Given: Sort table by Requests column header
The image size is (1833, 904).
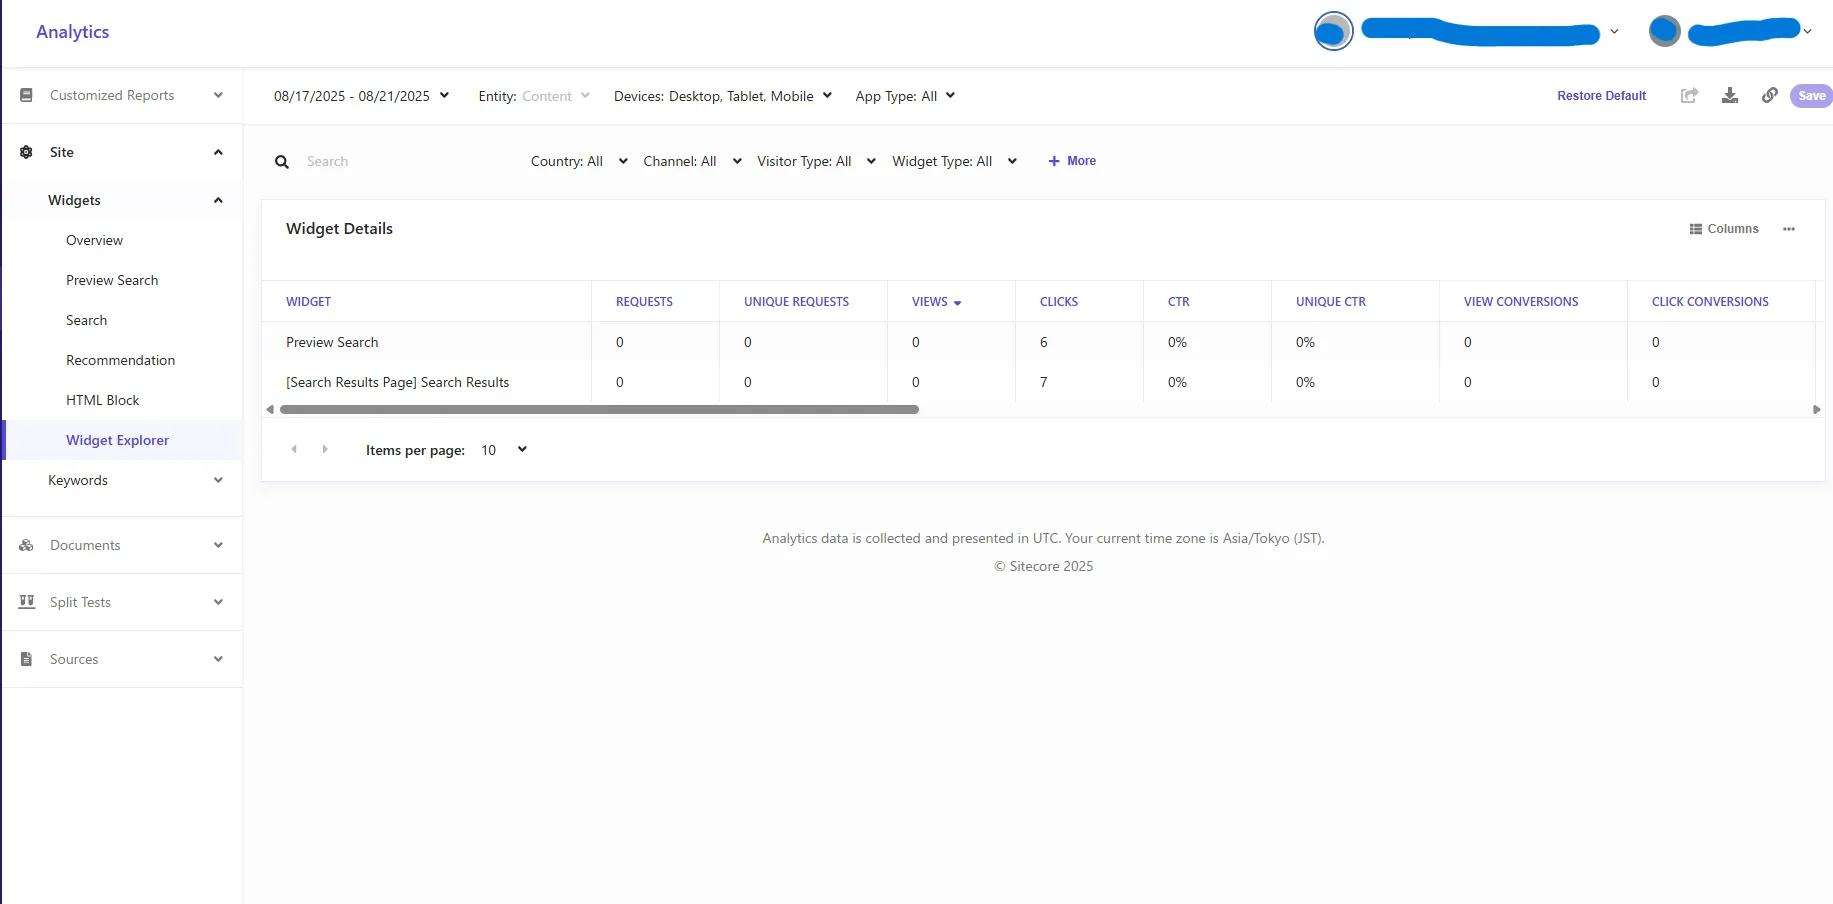Looking at the screenshot, I should (644, 302).
